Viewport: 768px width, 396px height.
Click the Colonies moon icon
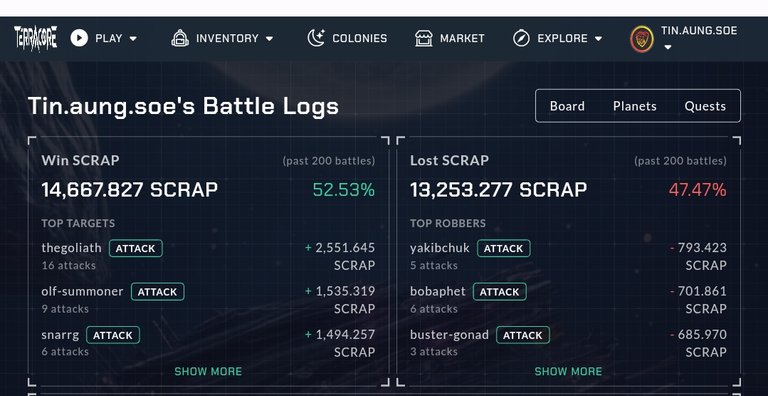coord(316,38)
